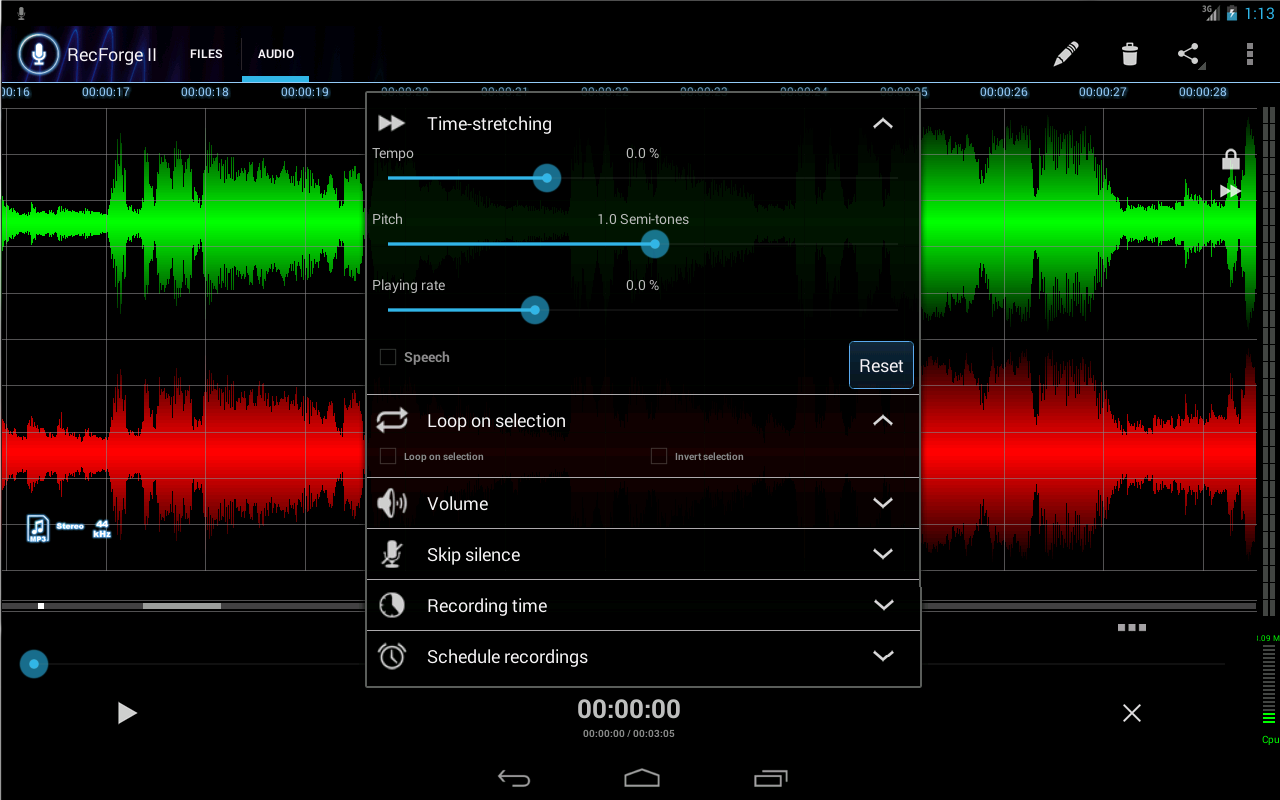Image resolution: width=1280 pixels, height=800 pixels.
Task: Click the RecForge II microphone logo
Action: pos(38,54)
